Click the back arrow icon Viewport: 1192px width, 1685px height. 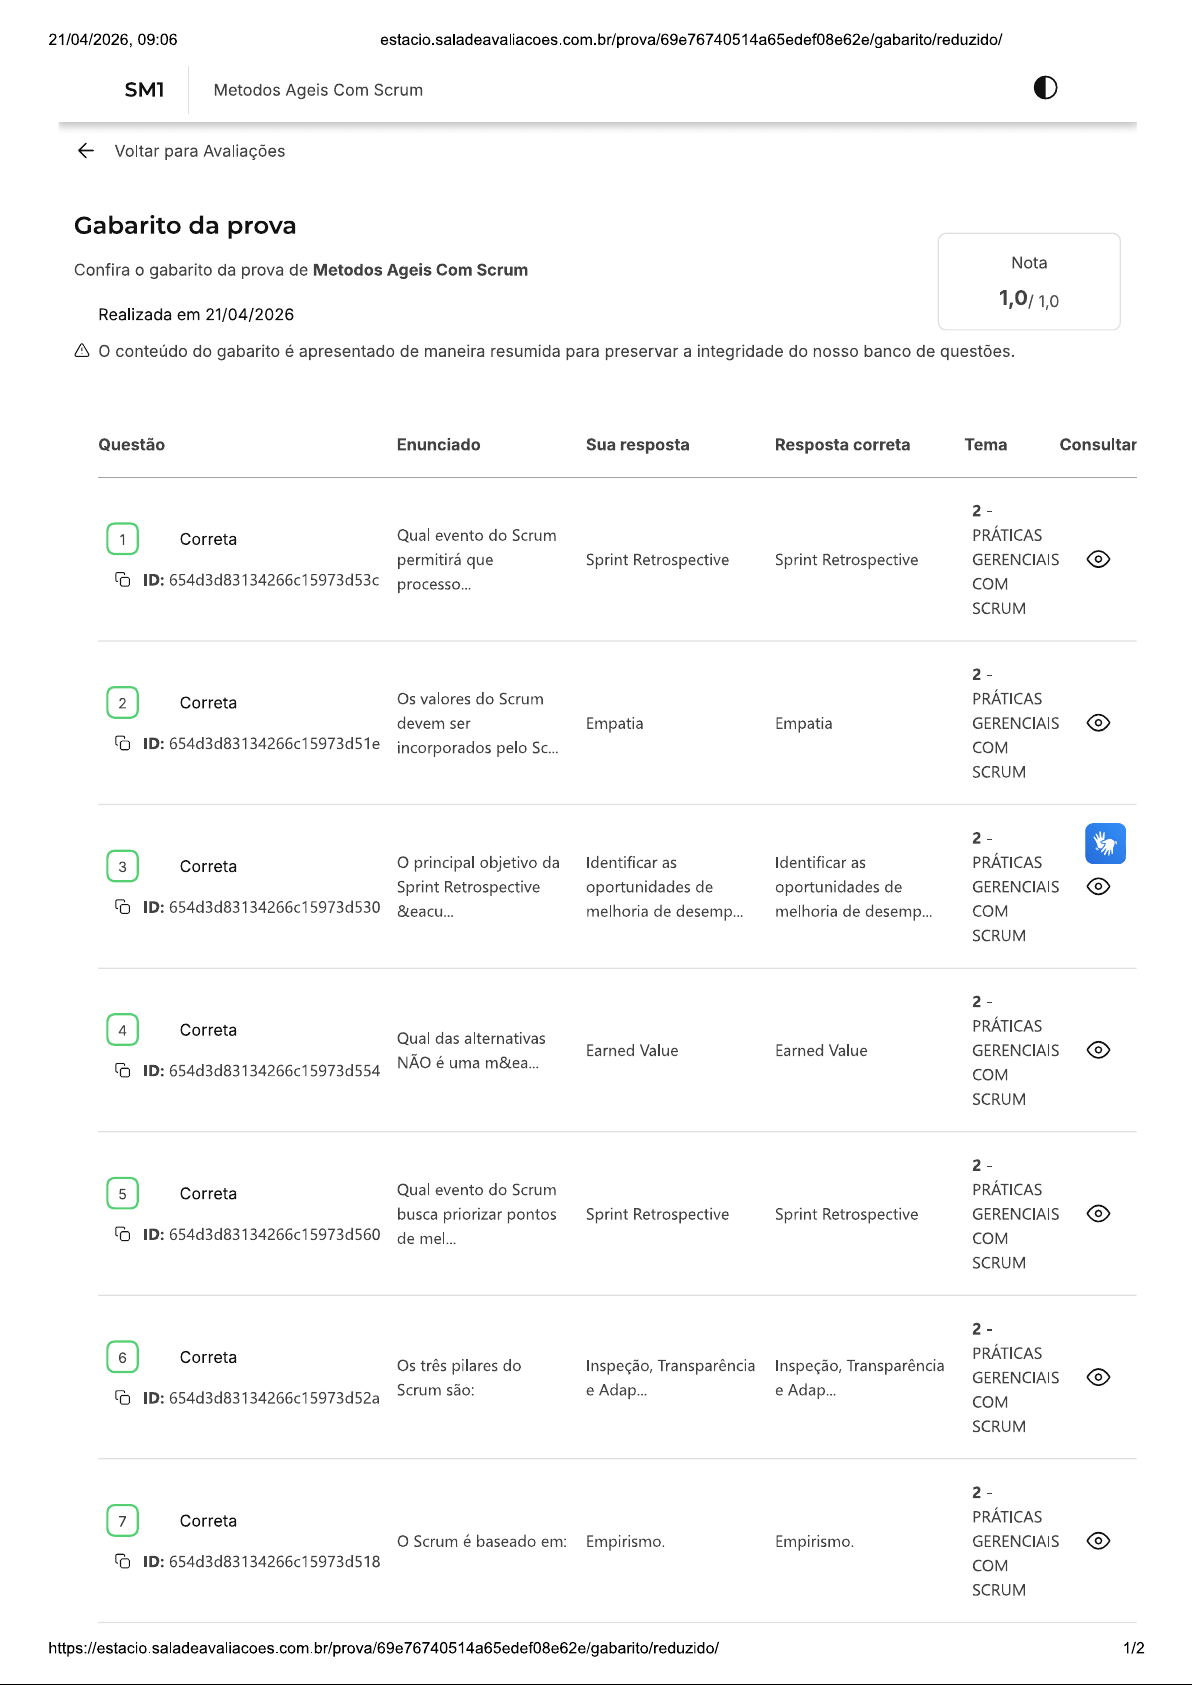pyautogui.click(x=86, y=151)
